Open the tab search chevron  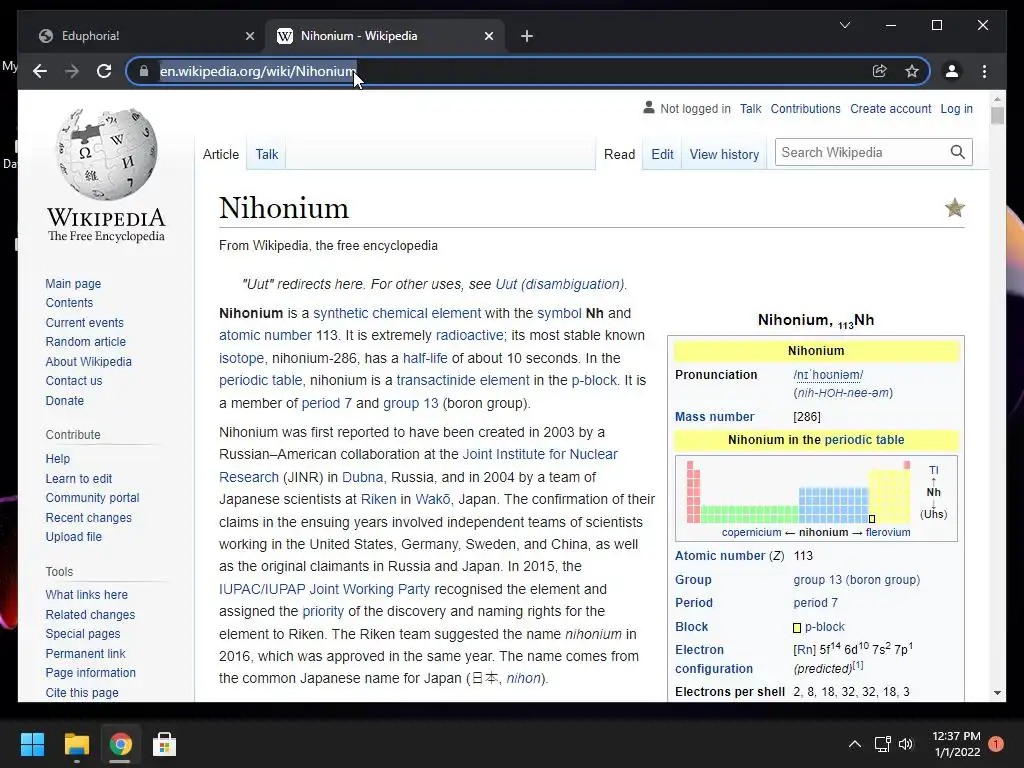coord(845,25)
